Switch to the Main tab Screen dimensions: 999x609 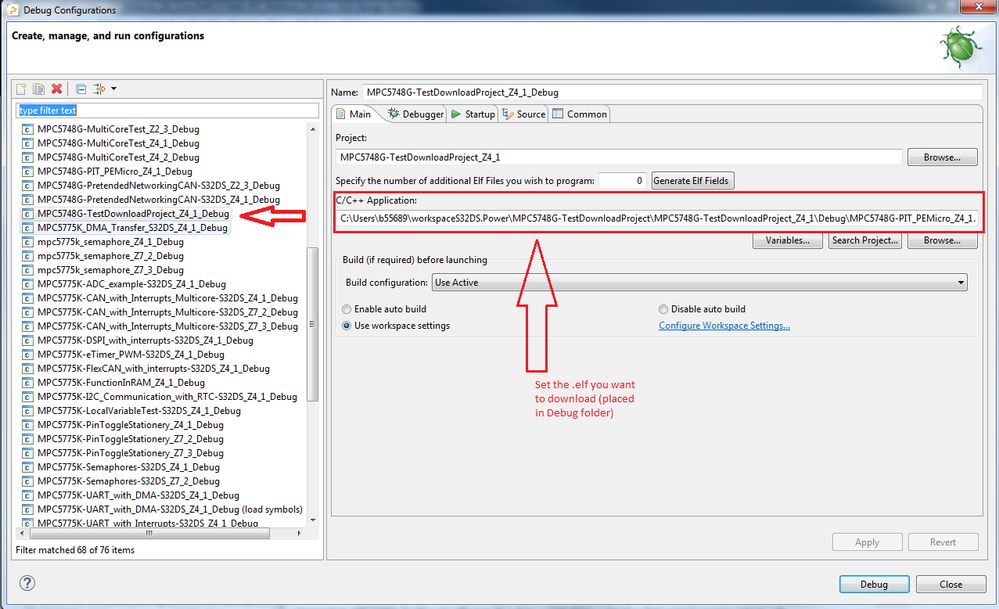pos(354,114)
